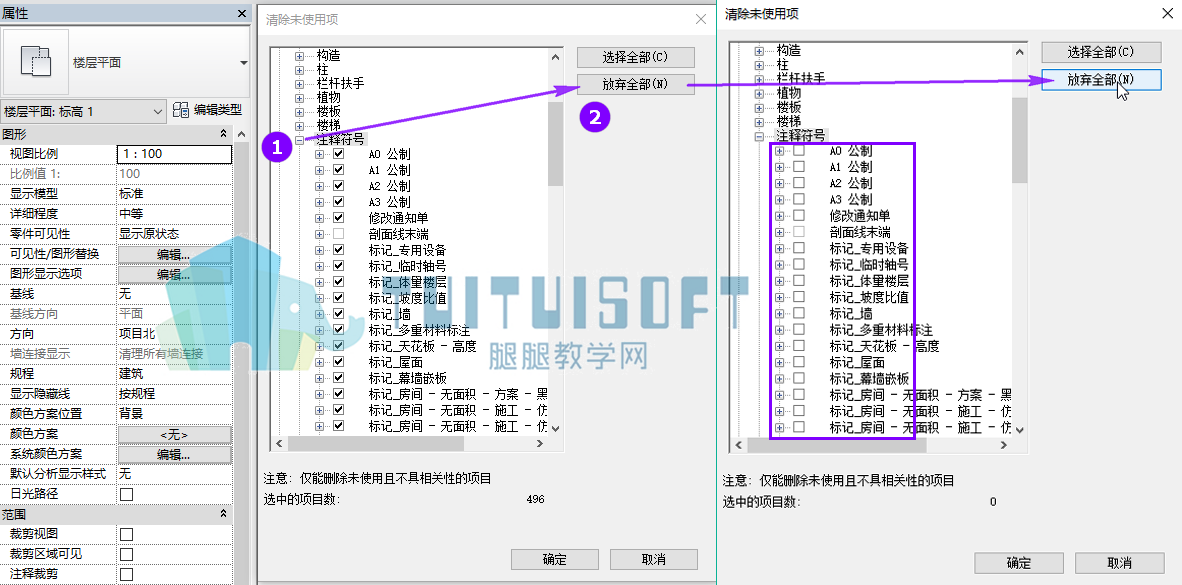Check 标记_屋面 in right dialog
This screenshot has height=585, width=1182.
(x=799, y=363)
